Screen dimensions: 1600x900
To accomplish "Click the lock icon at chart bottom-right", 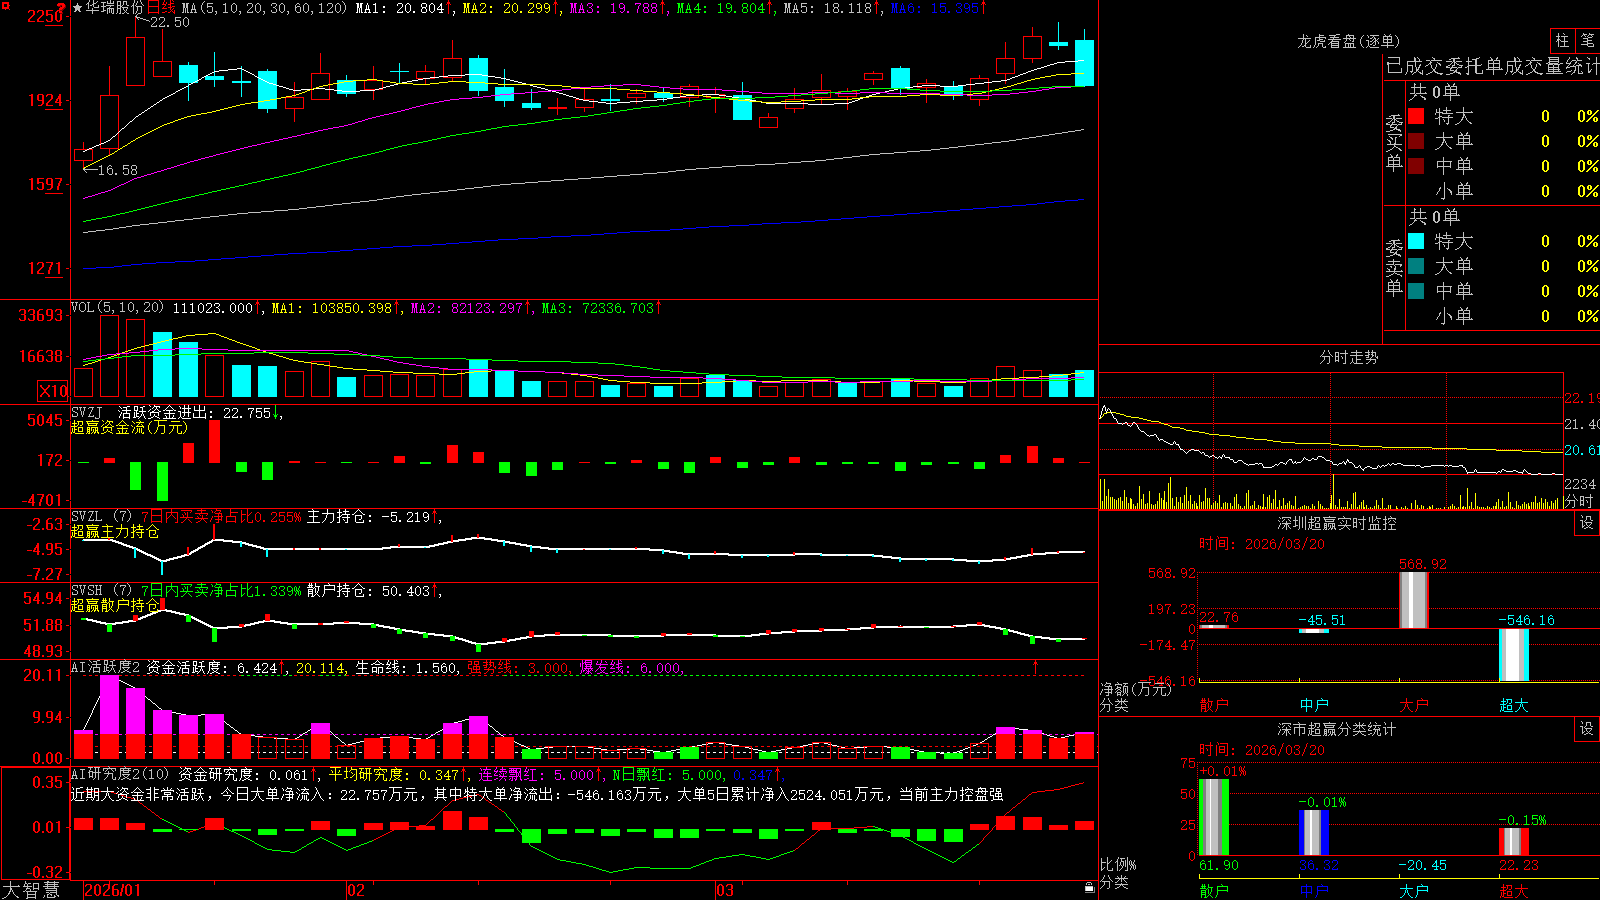I will [x=1089, y=888].
